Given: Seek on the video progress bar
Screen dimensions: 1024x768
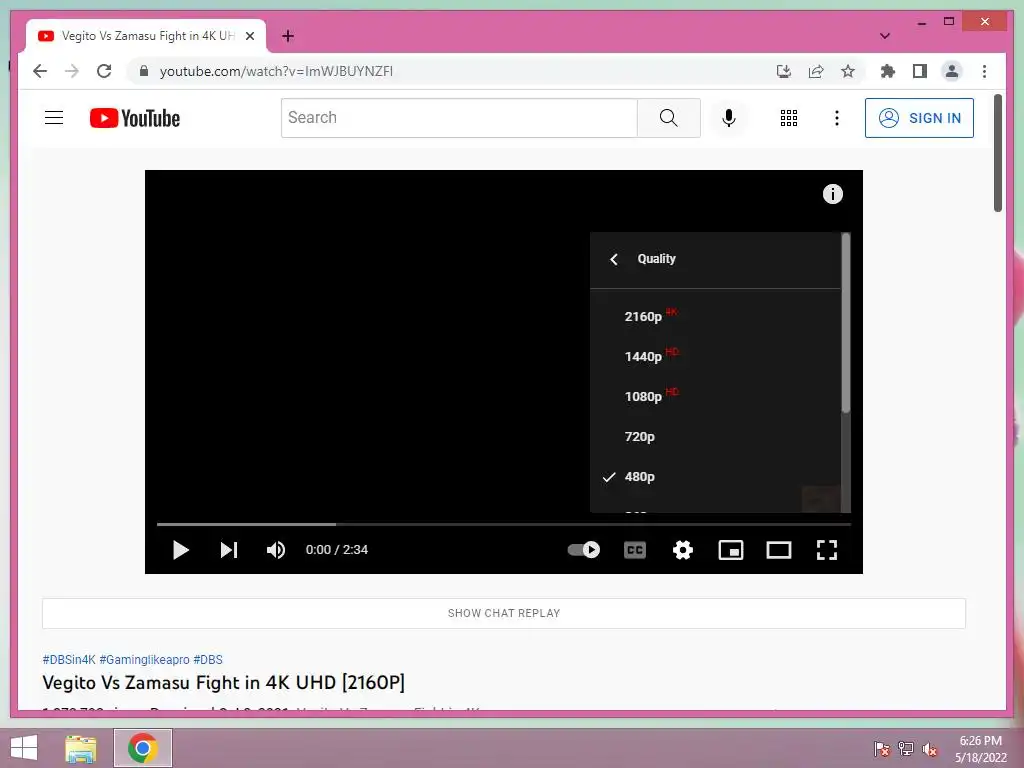Looking at the screenshot, I should click(504, 524).
